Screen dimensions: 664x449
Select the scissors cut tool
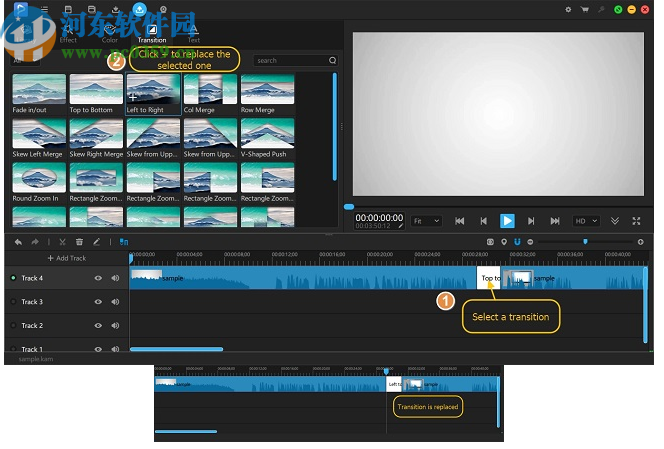[62, 242]
